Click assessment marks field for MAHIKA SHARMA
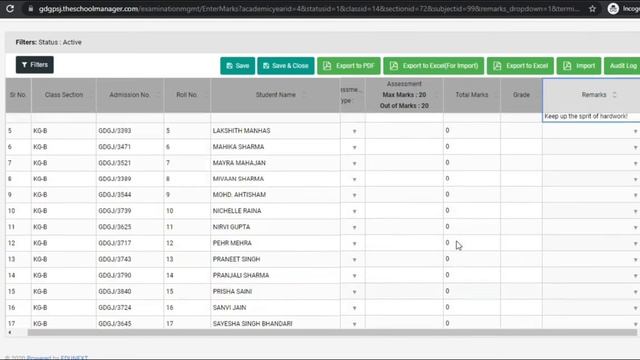The width and height of the screenshot is (640, 360). pos(404,147)
